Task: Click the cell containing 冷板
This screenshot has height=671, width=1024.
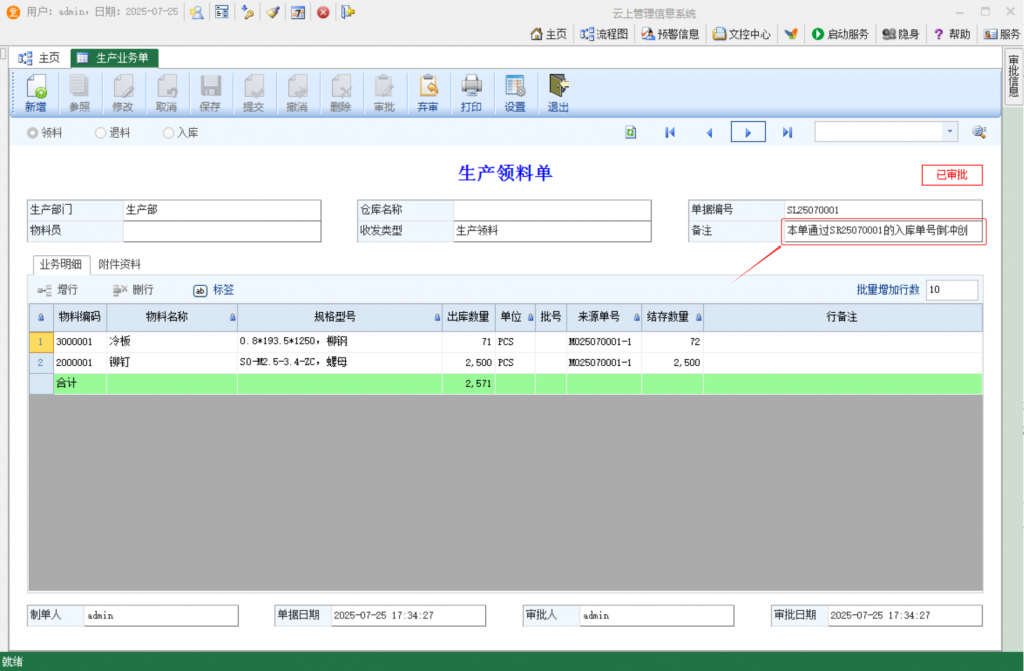Action: [172, 342]
